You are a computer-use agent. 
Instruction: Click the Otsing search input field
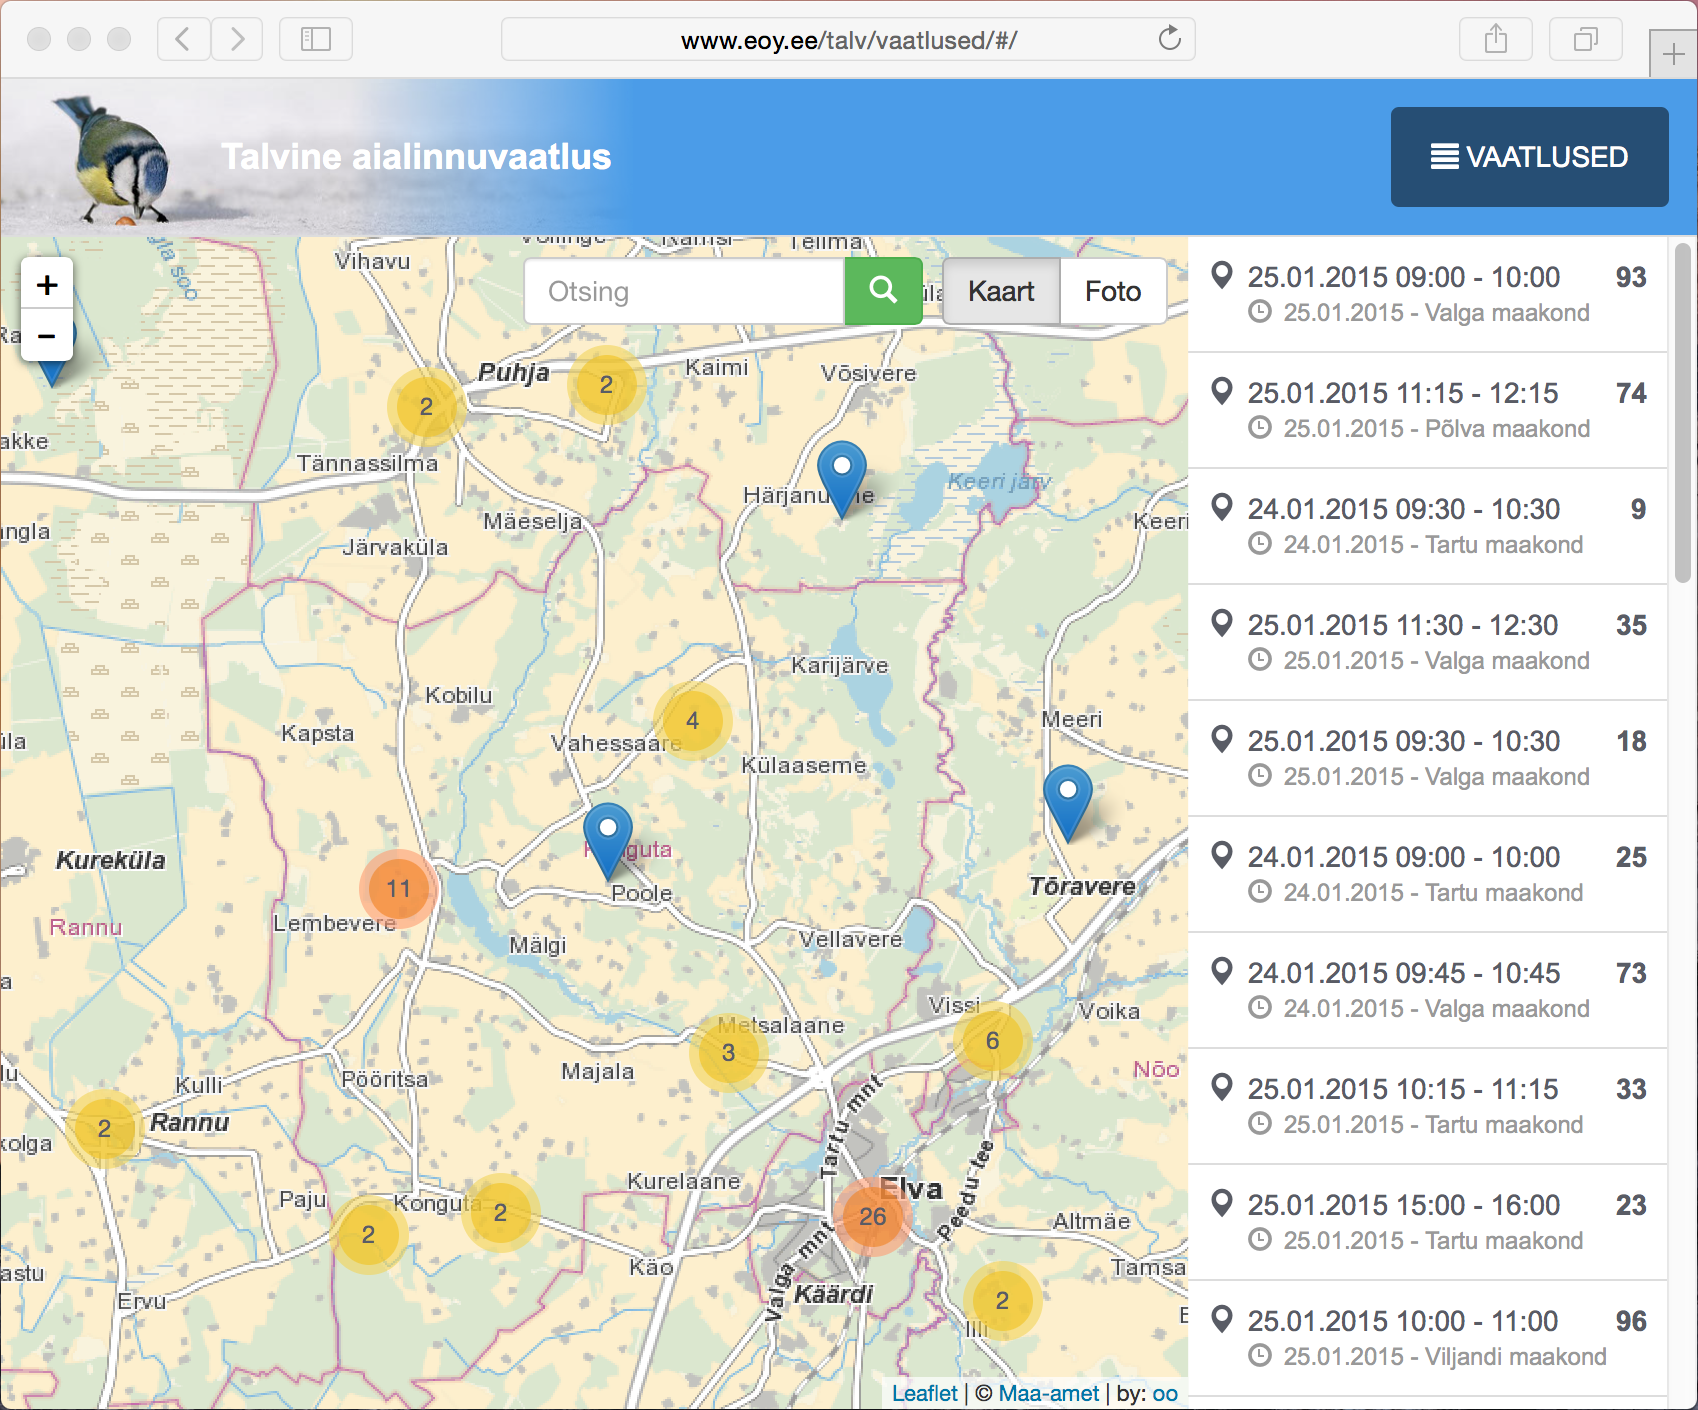click(x=684, y=291)
